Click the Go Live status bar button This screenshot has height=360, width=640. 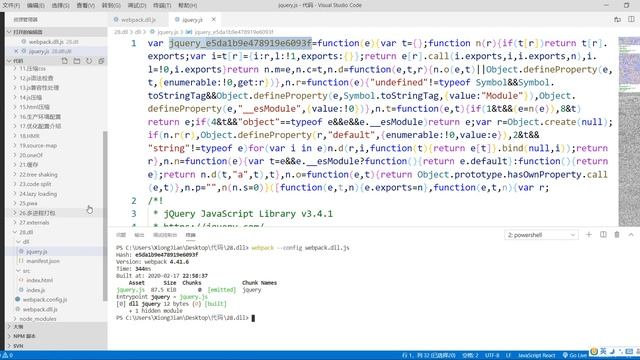(x=575, y=356)
